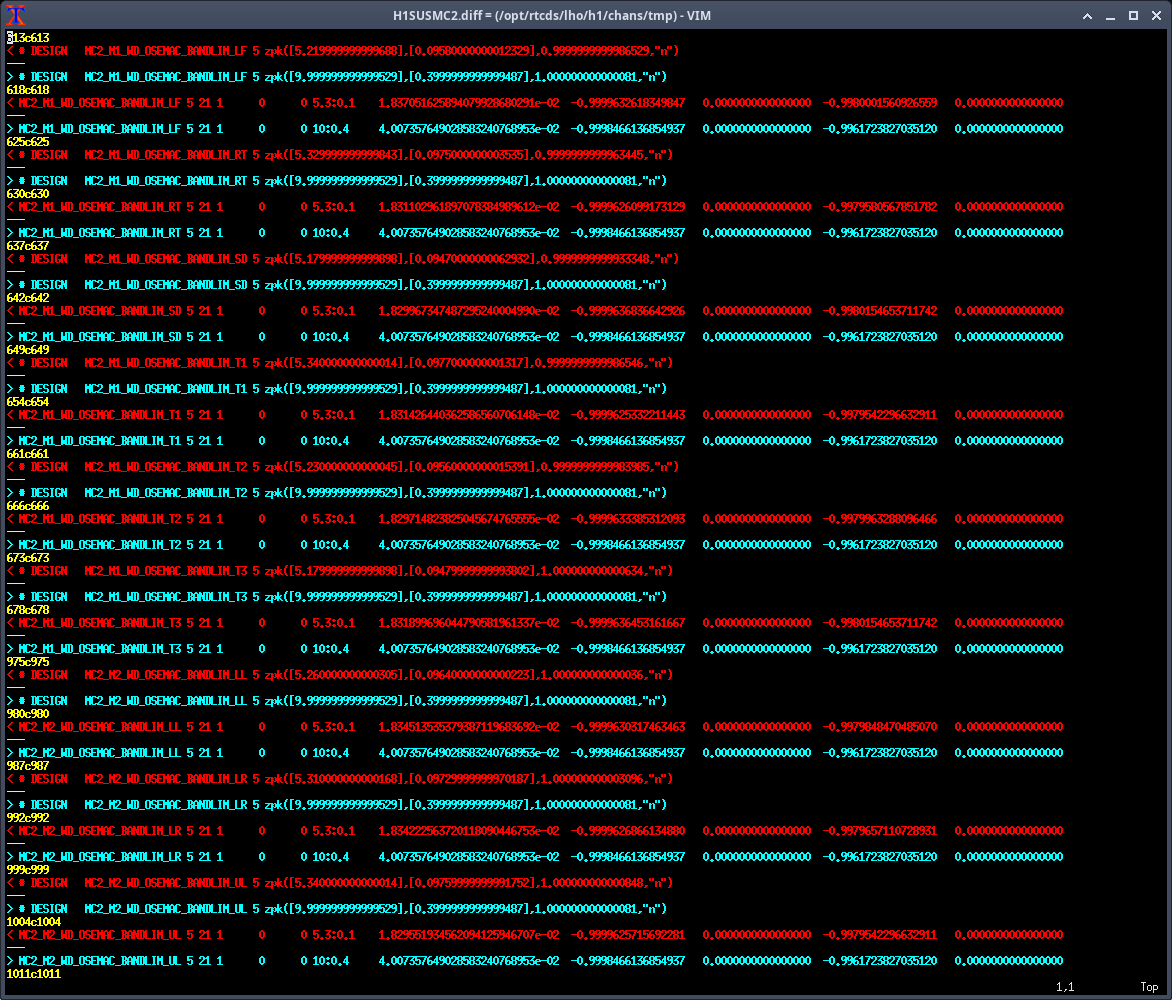The width and height of the screenshot is (1172, 1000).
Task: Jump to the 1011c1011 hunk header
Action: pyautogui.click(x=33, y=974)
